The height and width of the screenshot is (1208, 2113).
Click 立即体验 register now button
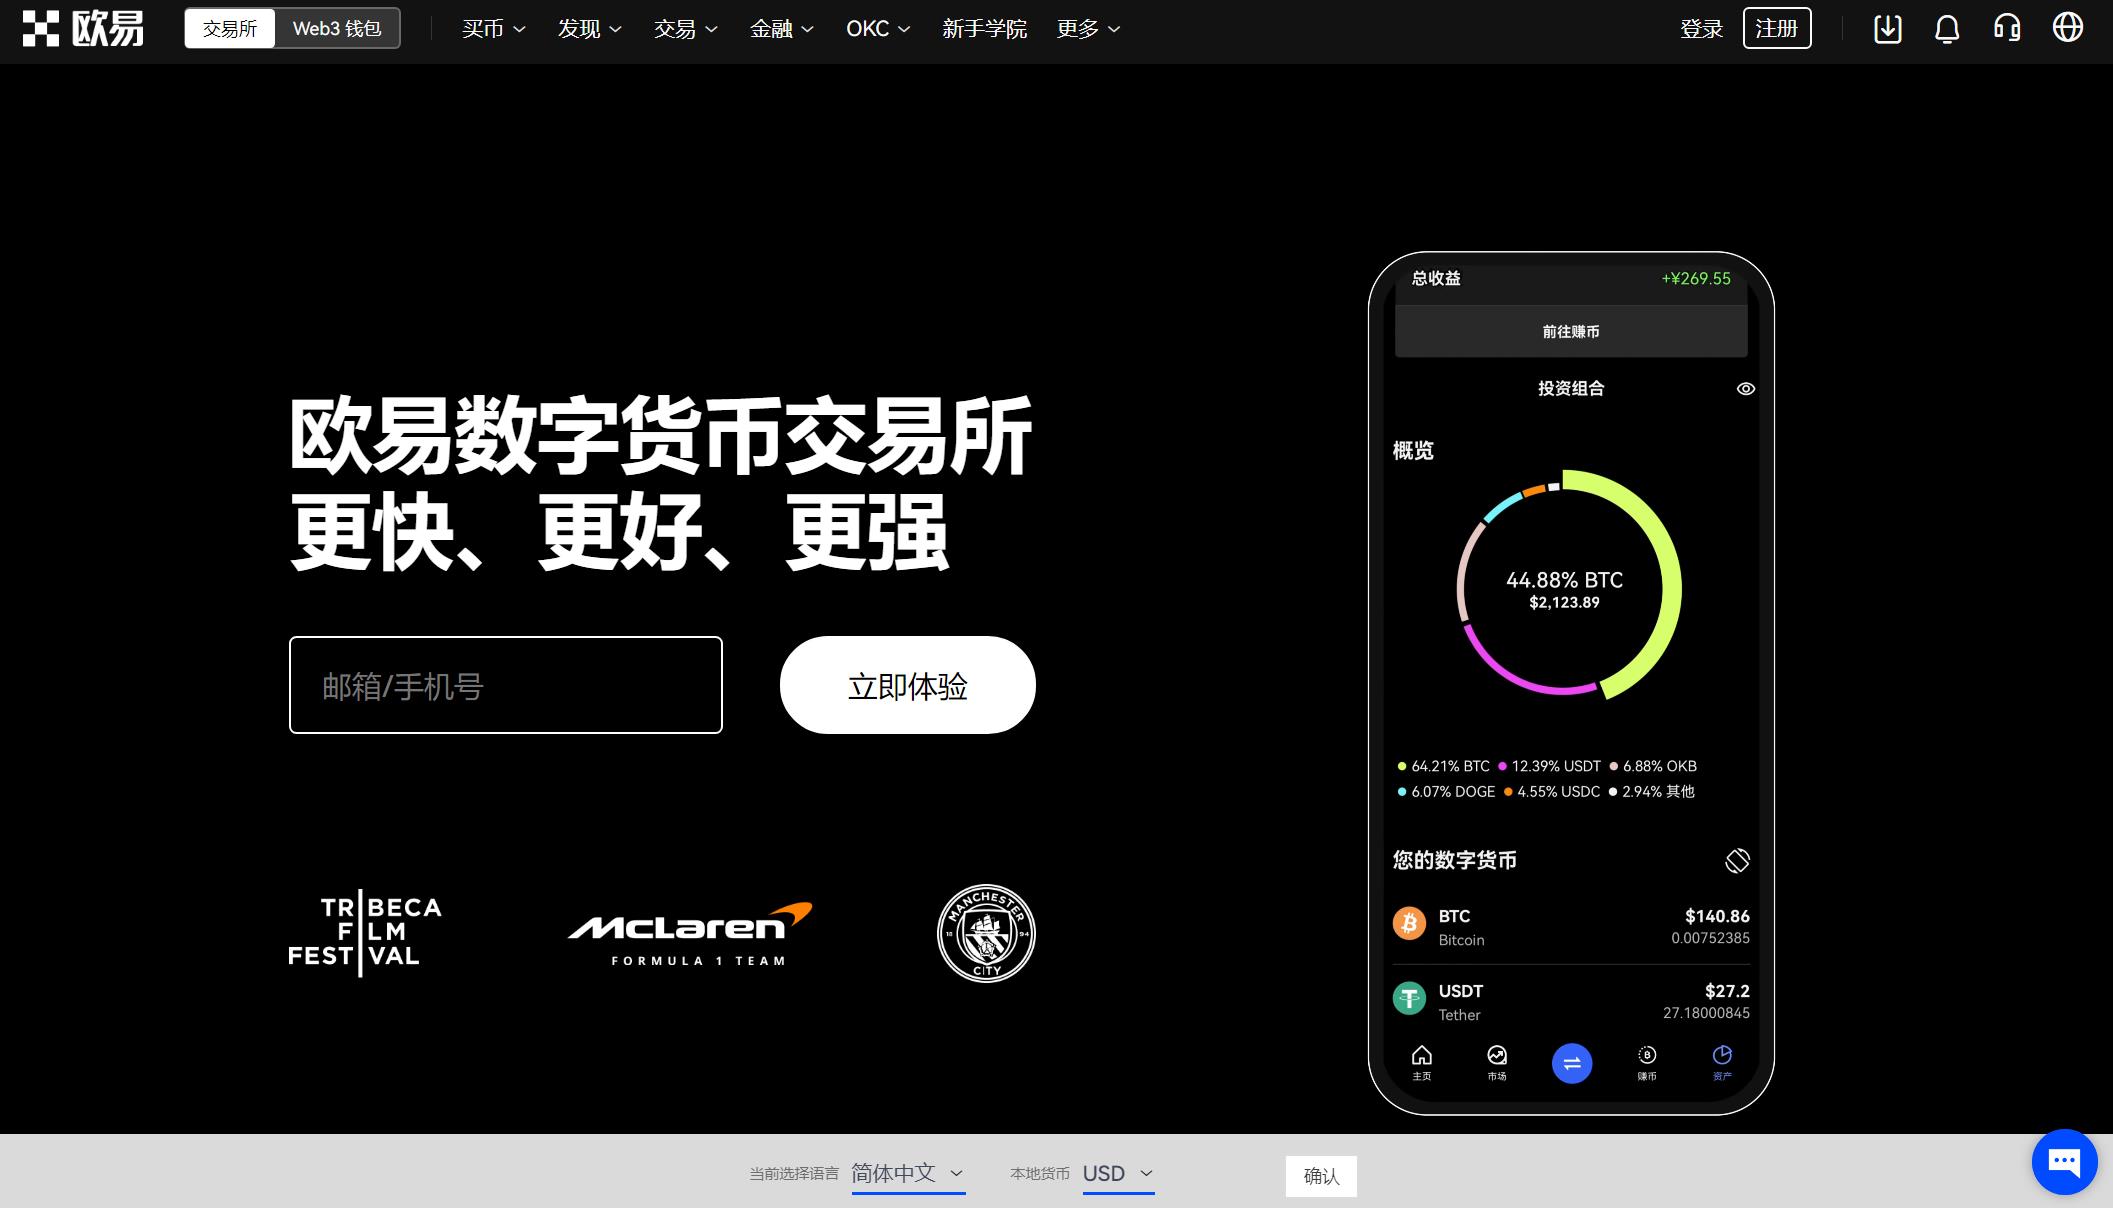click(907, 684)
